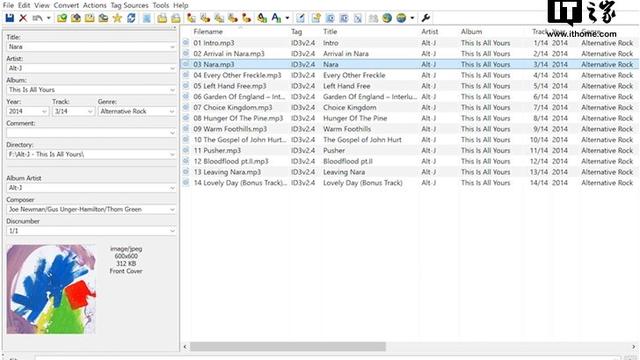Click the Extended Tags pencil icon
This screenshot has width=640, height=360.
click(300, 18)
